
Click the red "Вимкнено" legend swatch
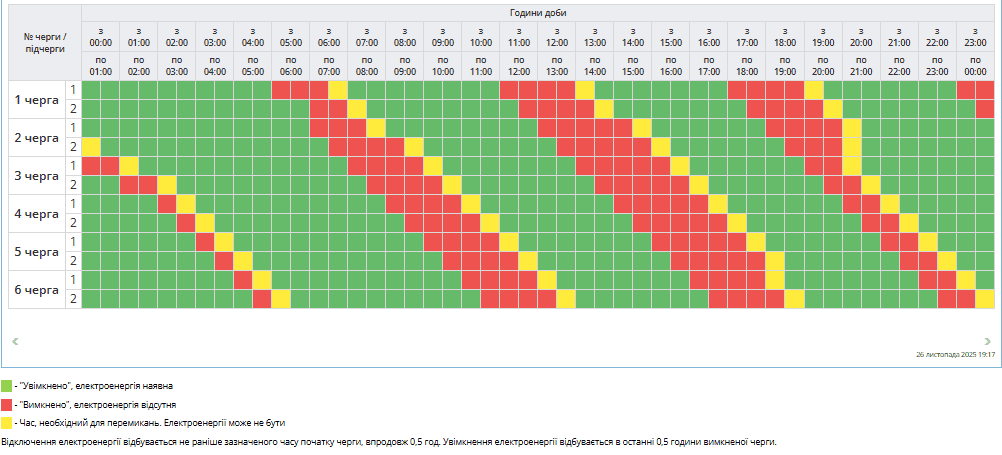point(6,404)
